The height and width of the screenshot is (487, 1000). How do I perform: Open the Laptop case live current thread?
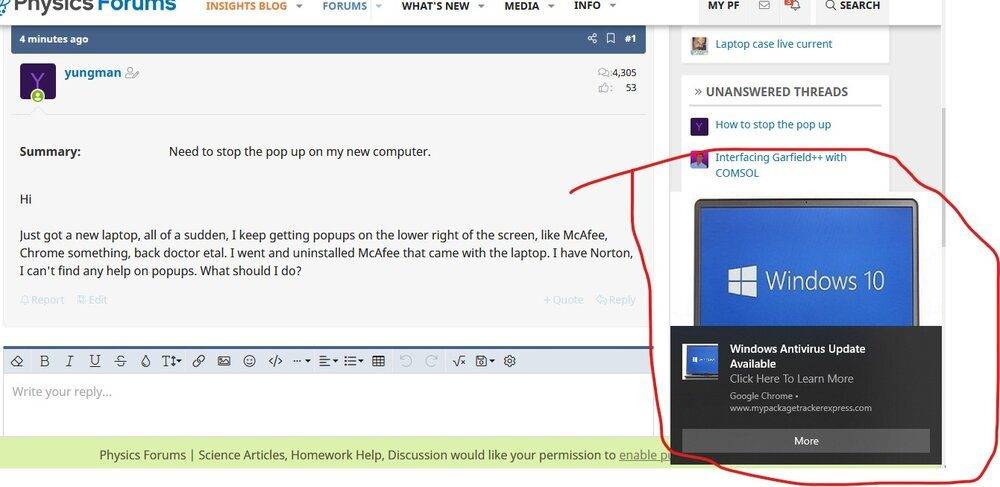click(x=774, y=44)
